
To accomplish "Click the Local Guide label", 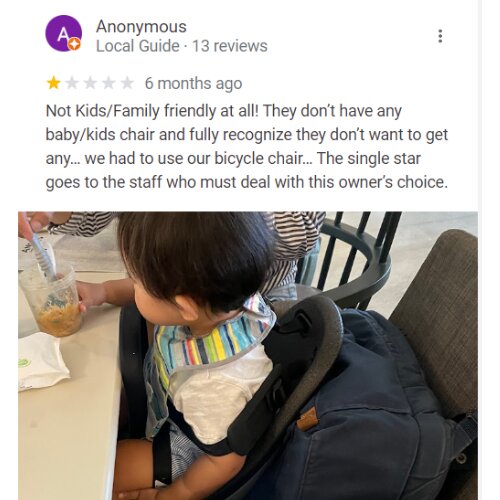I will coord(138,46).
